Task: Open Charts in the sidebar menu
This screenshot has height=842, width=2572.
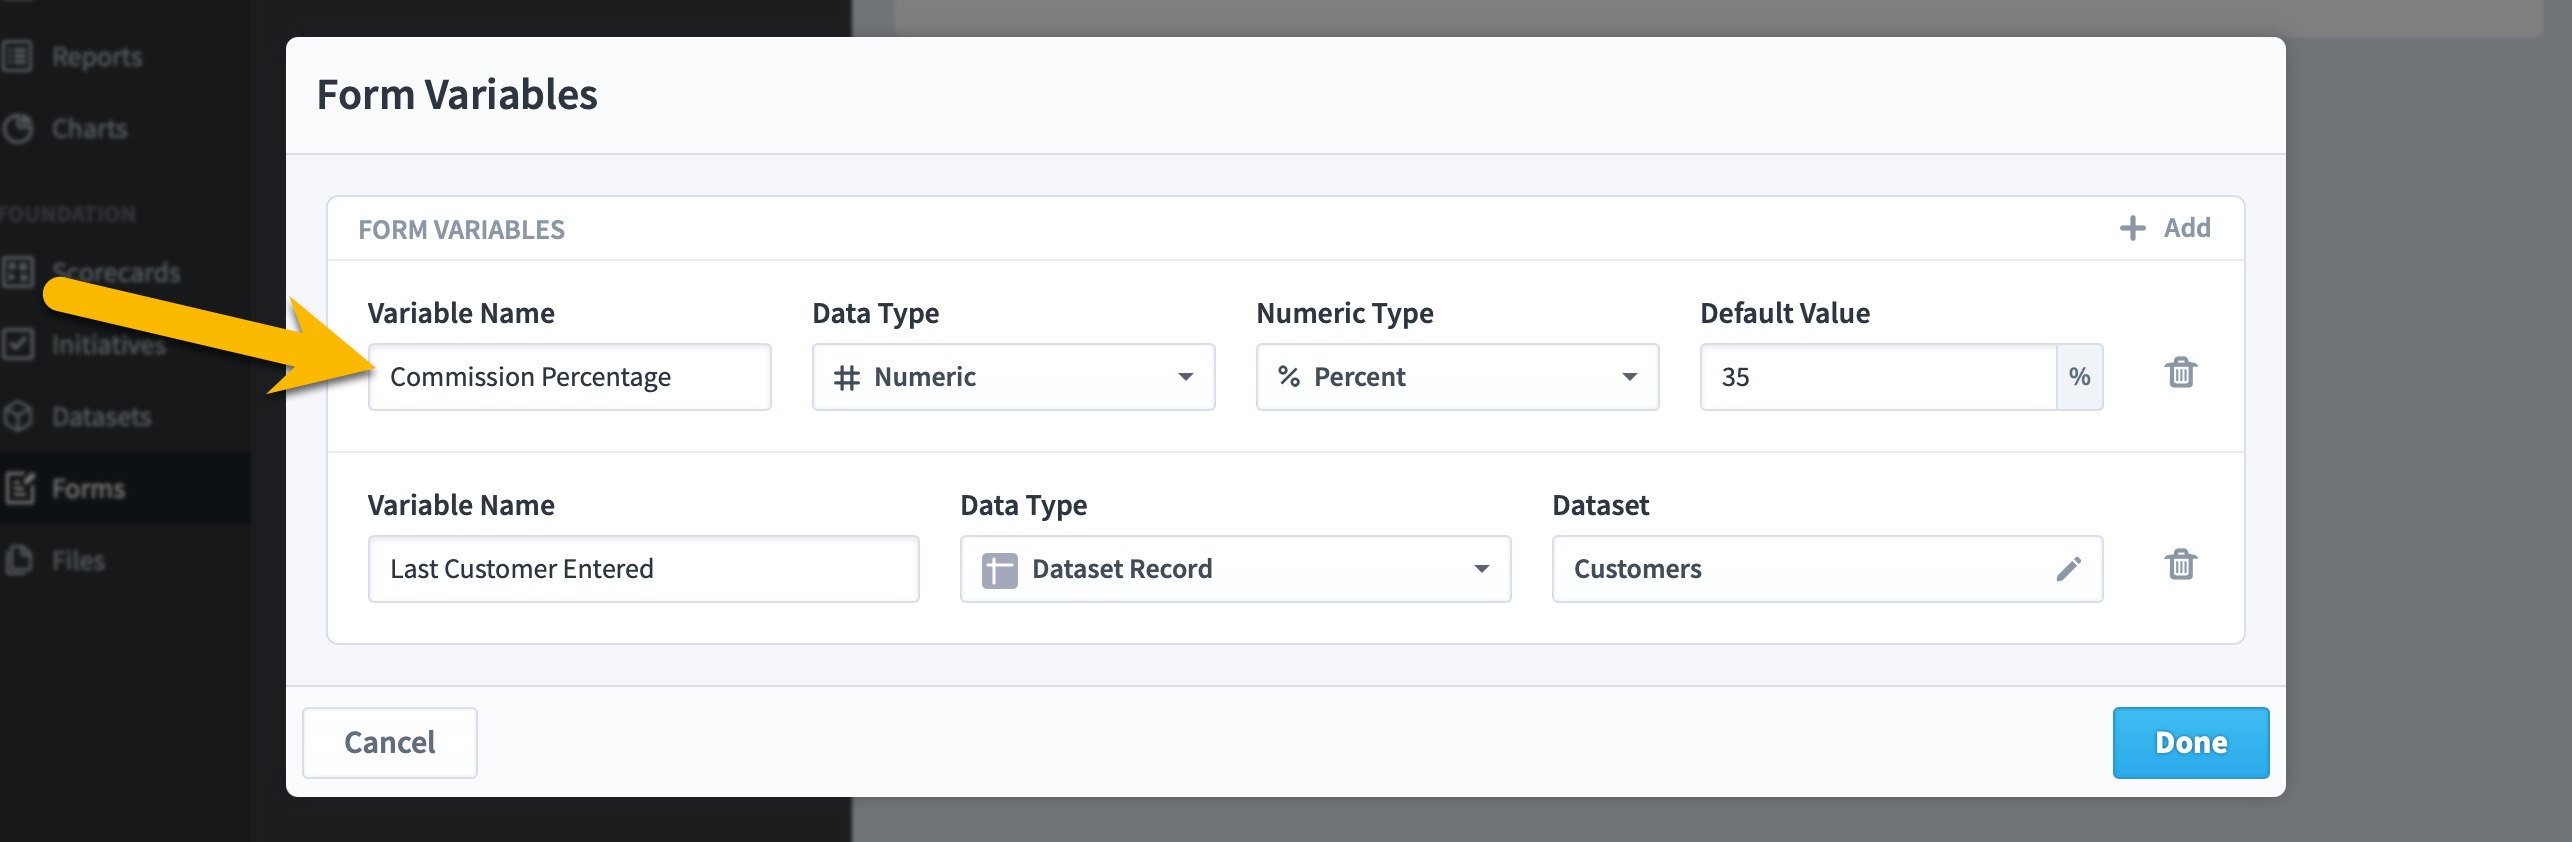Action: click(90, 129)
